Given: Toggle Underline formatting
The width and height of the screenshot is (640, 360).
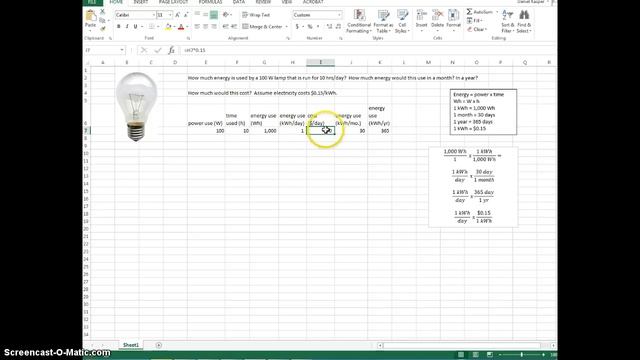Looking at the screenshot, I should coord(136,27).
